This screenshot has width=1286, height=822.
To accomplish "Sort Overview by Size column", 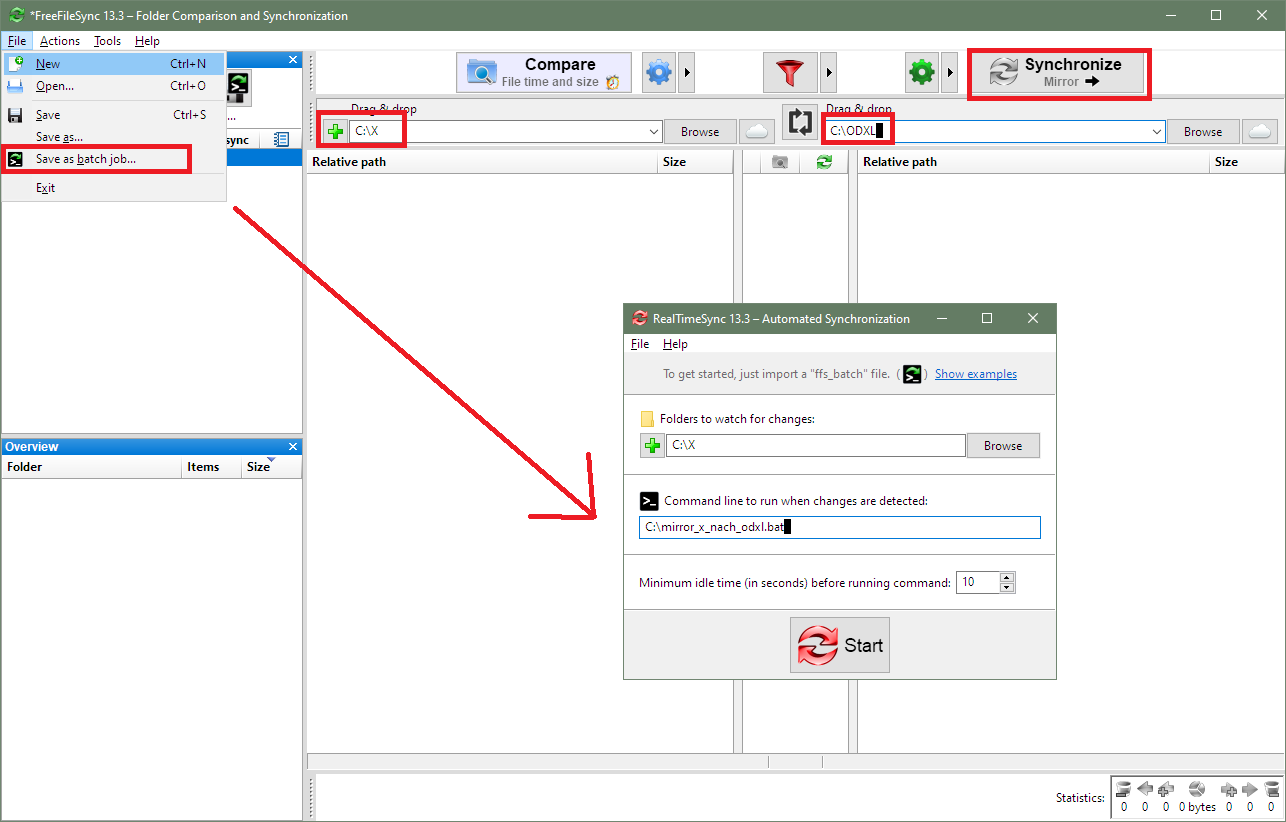I will click(x=271, y=467).
